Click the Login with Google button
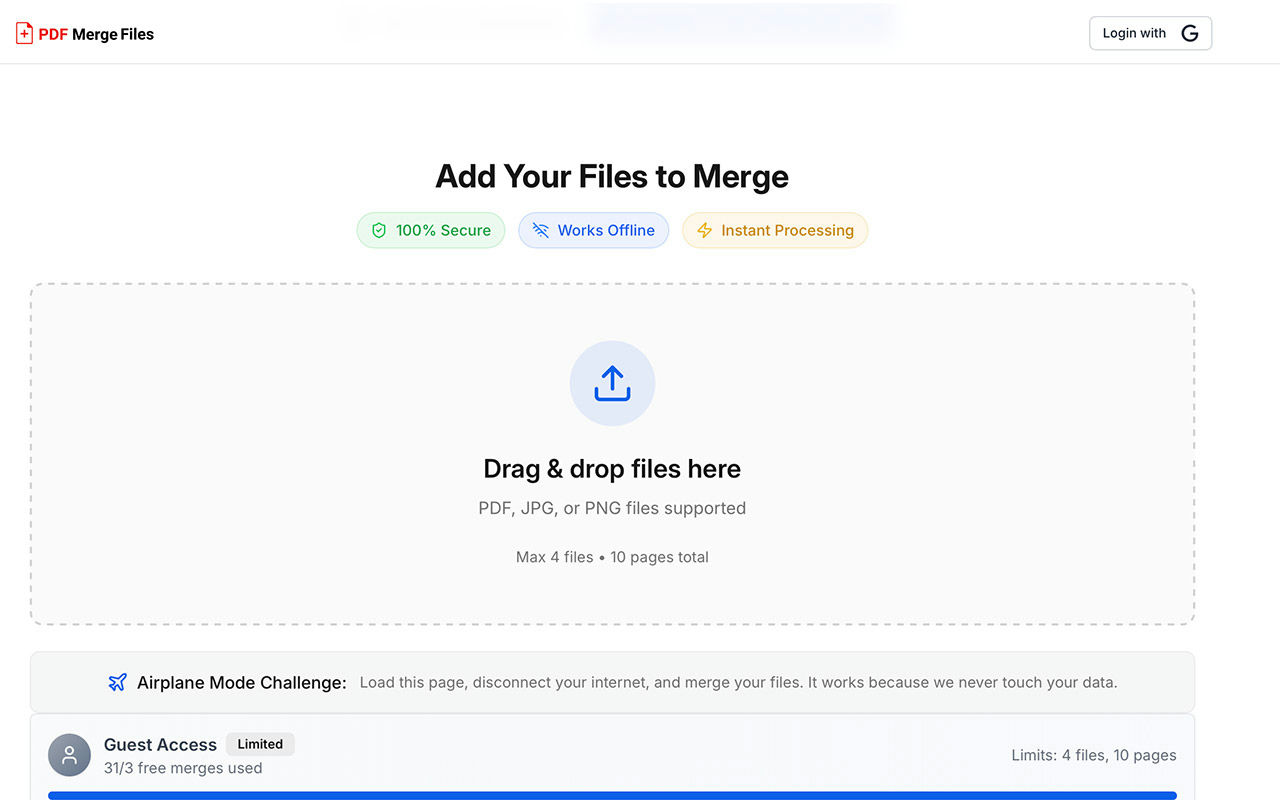Viewport: 1280px width, 800px height. click(1150, 32)
